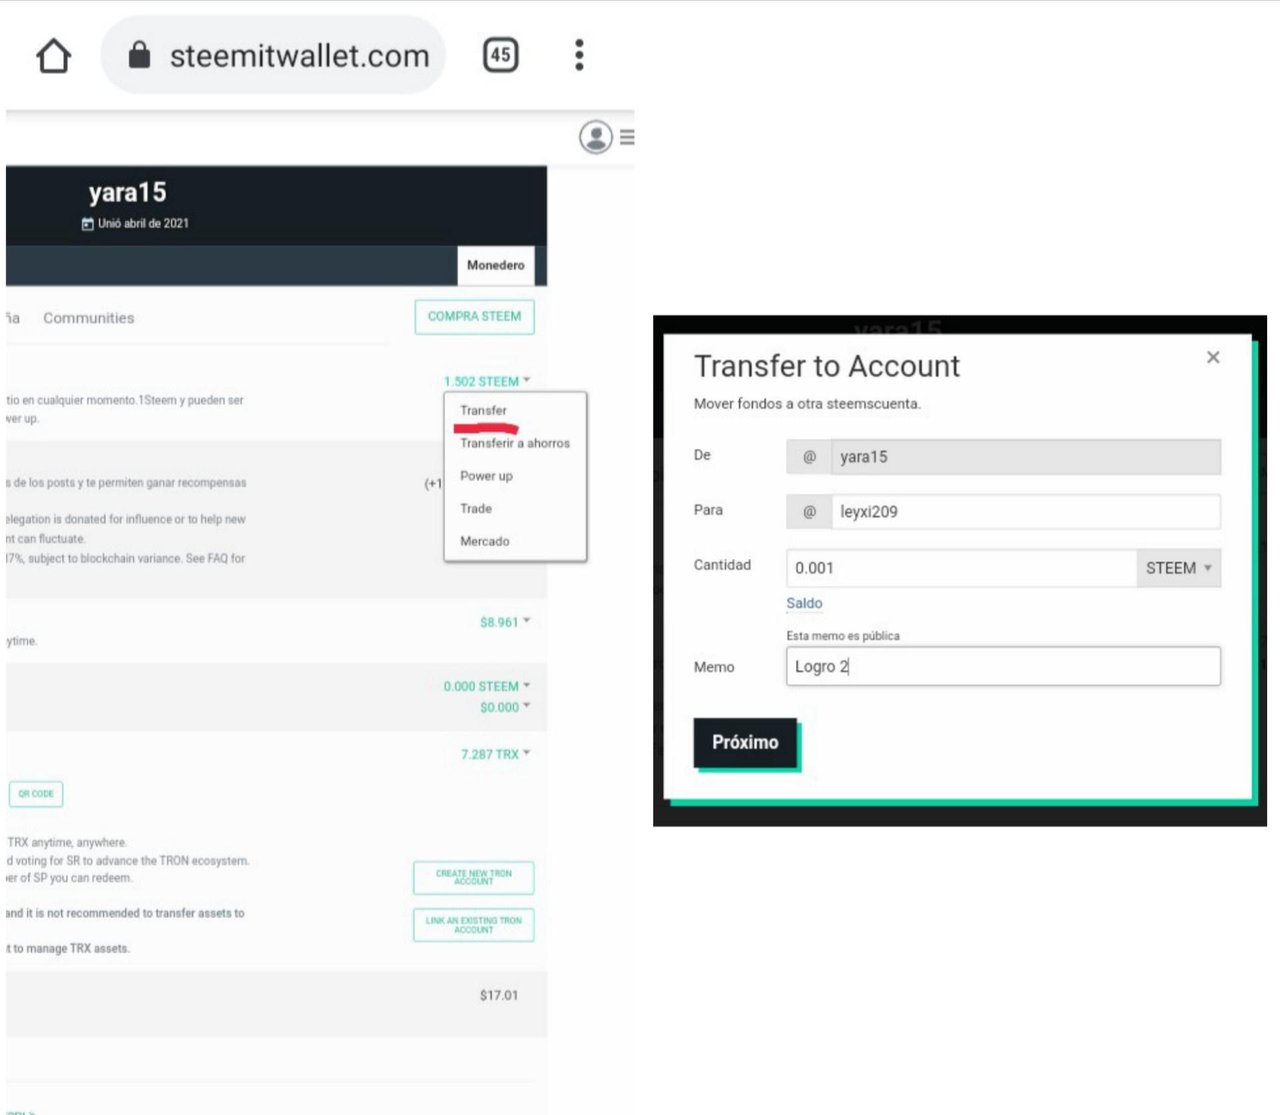
Task: Tap the browser home icon
Action: (54, 56)
